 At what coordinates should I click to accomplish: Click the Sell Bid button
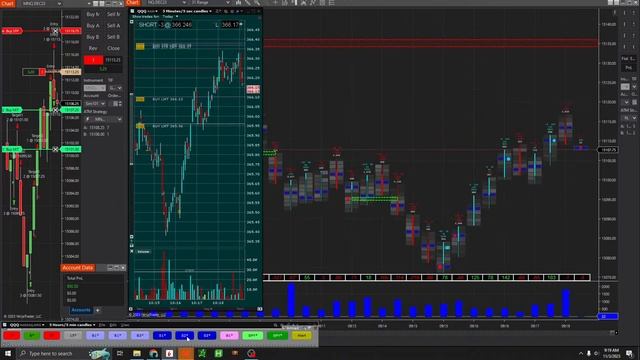[x=113, y=37]
